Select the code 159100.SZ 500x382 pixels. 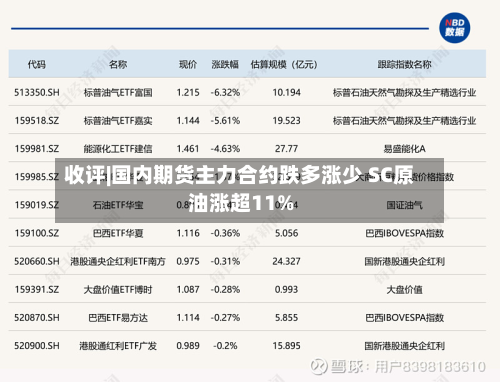tap(37, 233)
